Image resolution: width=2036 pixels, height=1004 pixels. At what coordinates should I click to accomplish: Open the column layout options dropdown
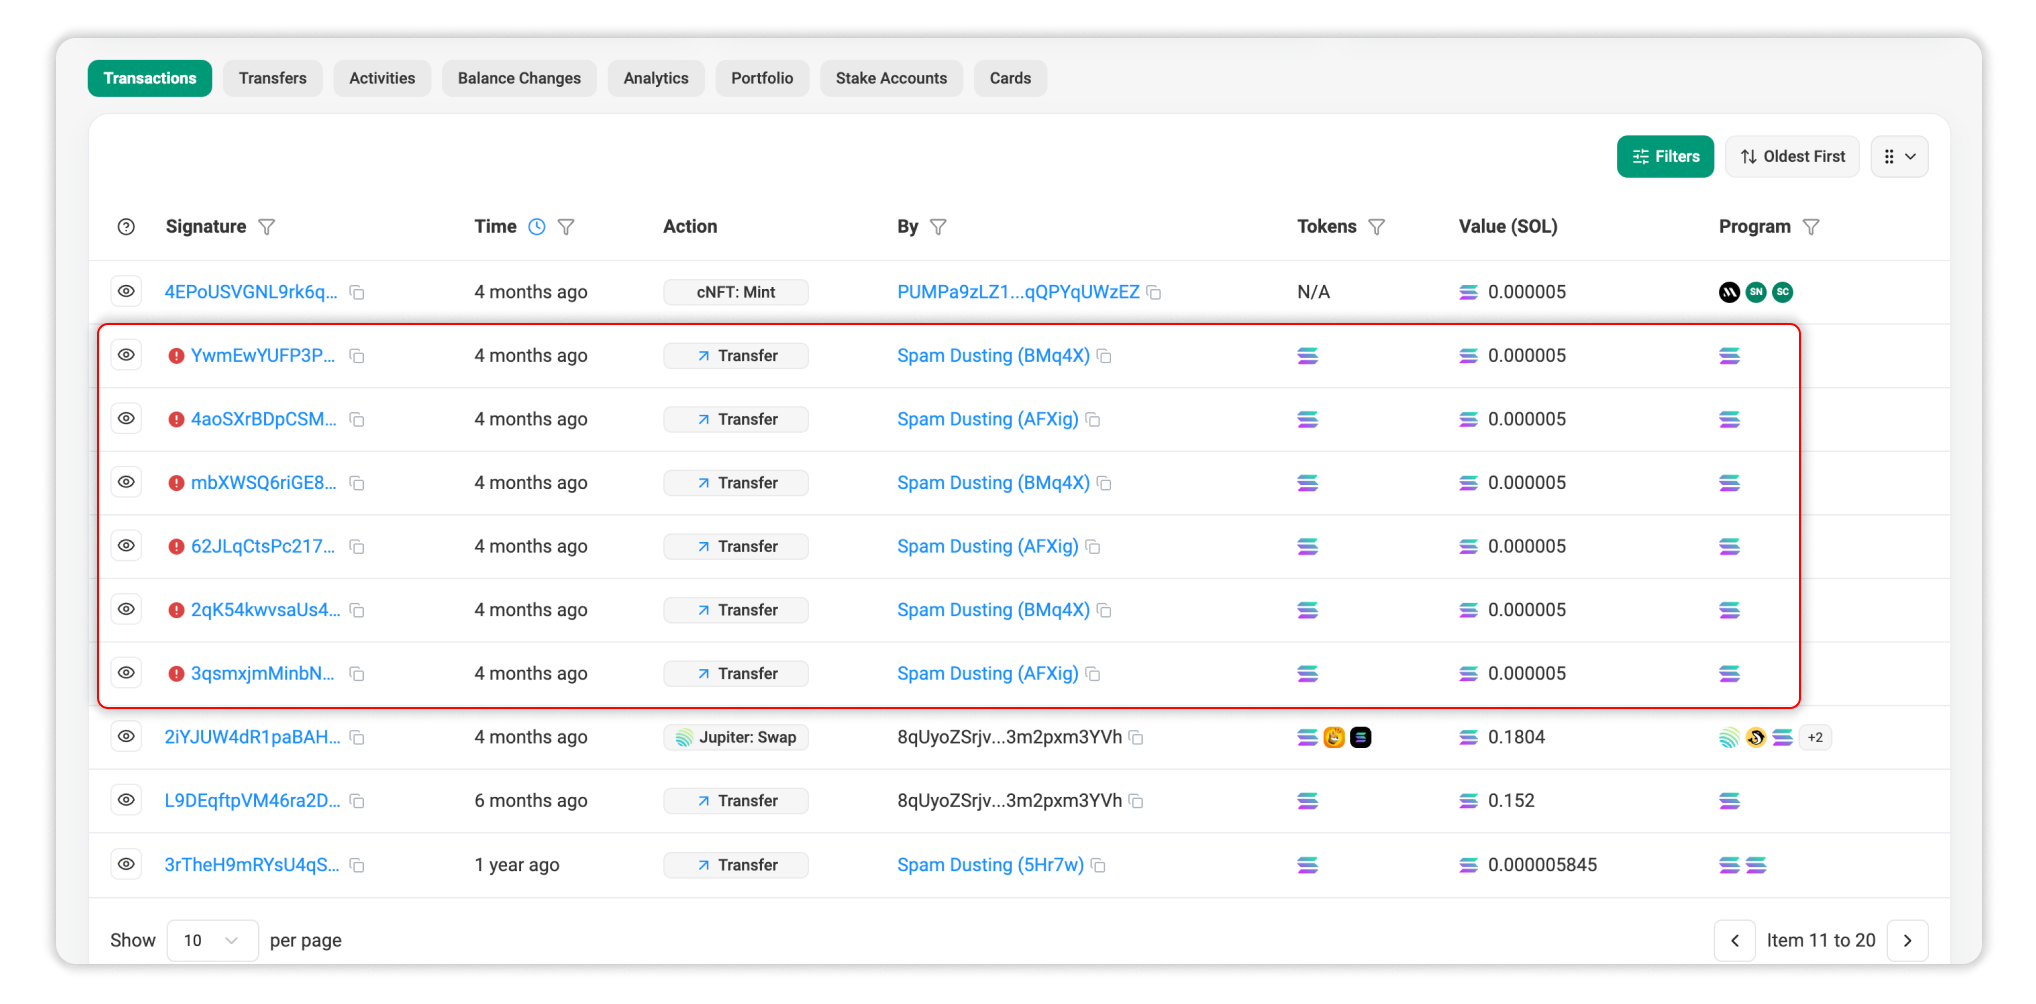(1899, 157)
